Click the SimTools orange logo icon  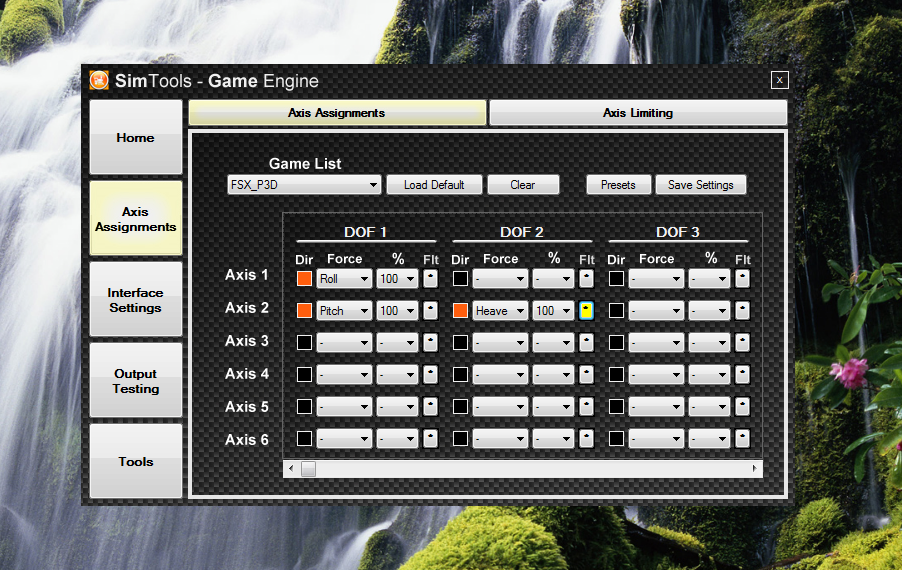click(x=99, y=81)
